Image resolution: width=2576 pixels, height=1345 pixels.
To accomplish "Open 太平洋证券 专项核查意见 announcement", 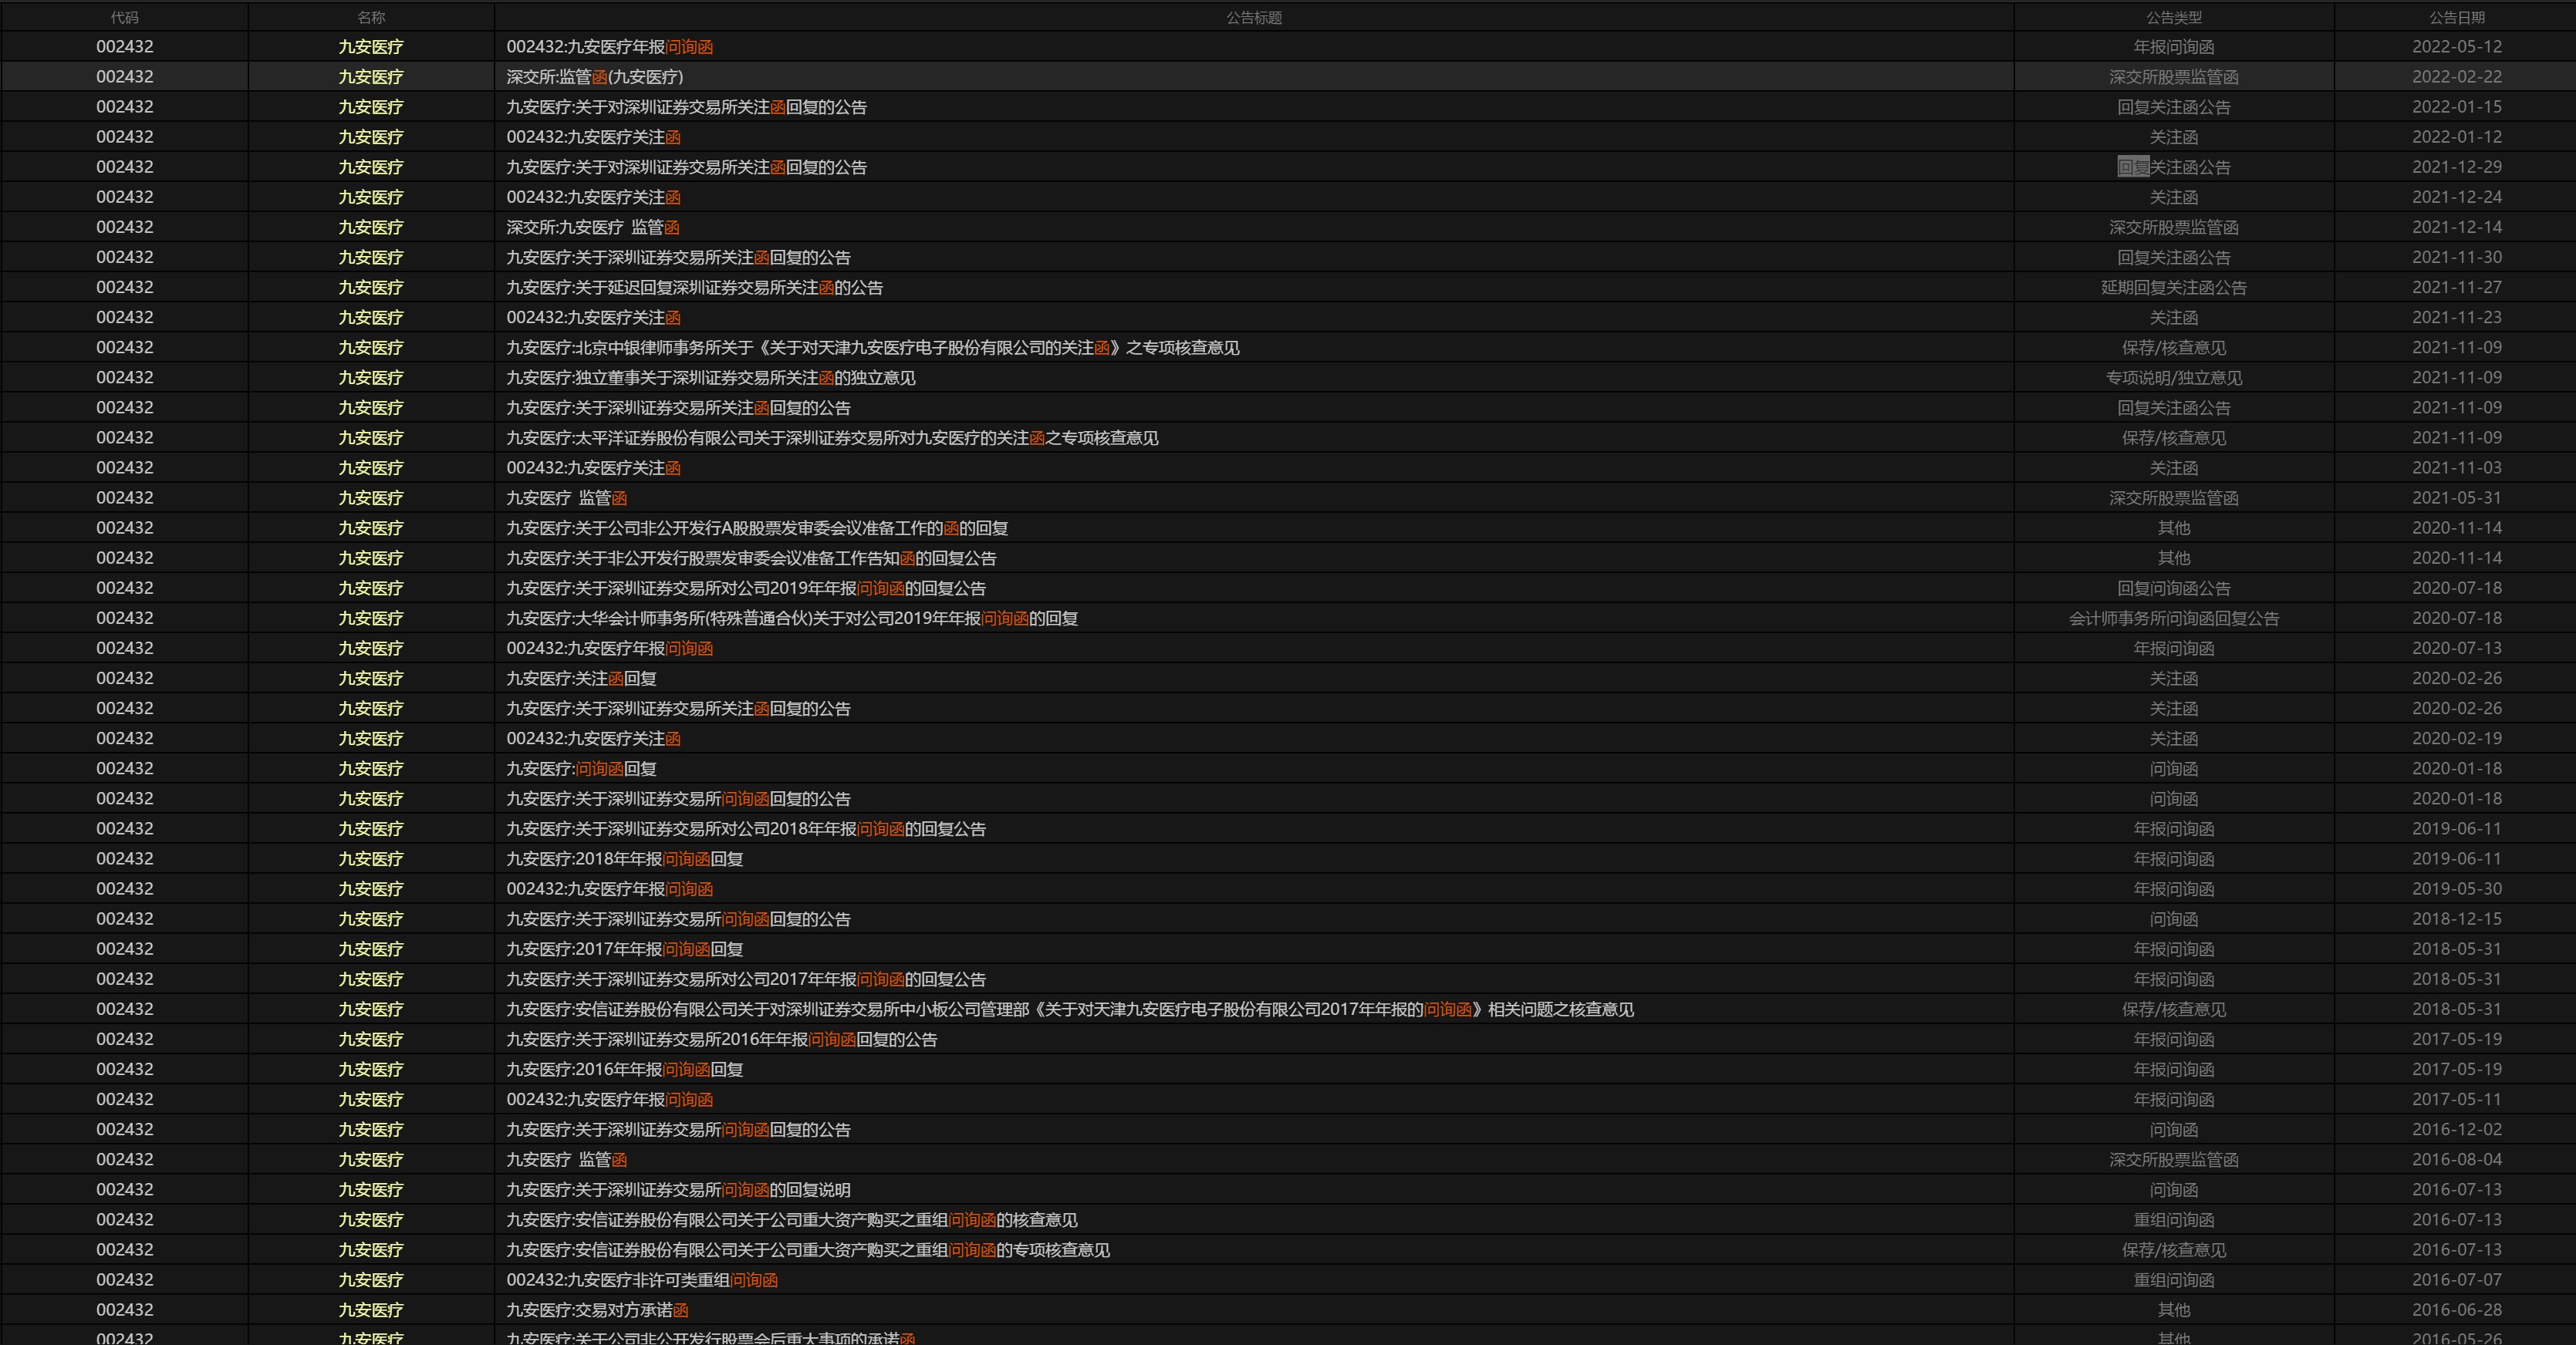I will click(832, 438).
